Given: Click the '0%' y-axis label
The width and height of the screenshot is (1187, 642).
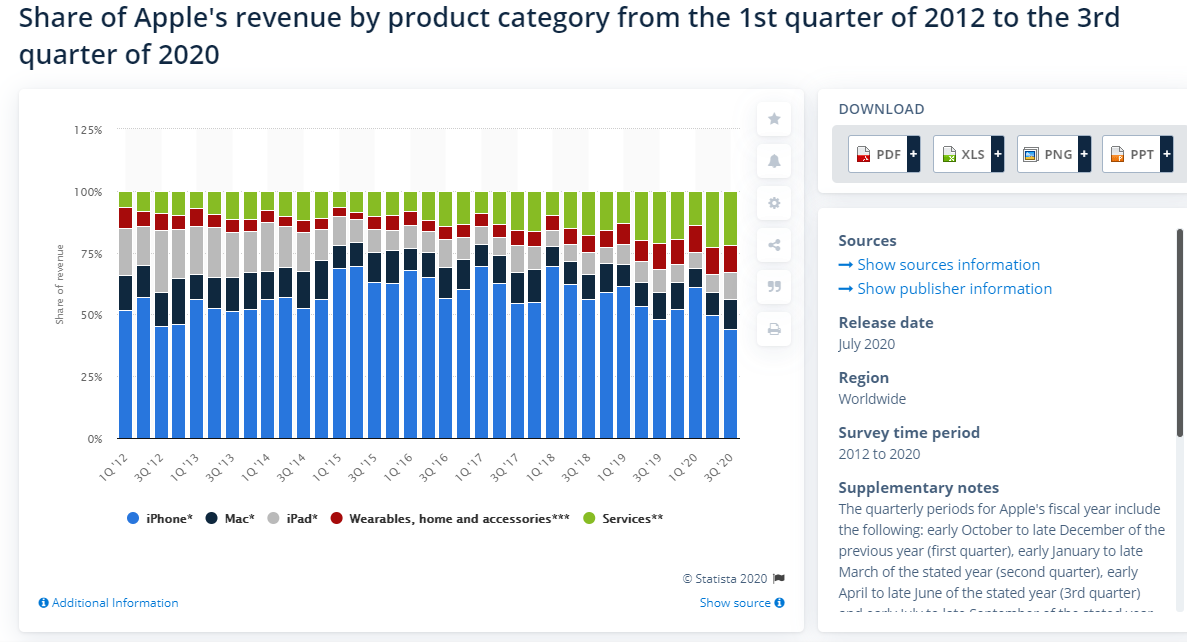Looking at the screenshot, I should click(95, 439).
